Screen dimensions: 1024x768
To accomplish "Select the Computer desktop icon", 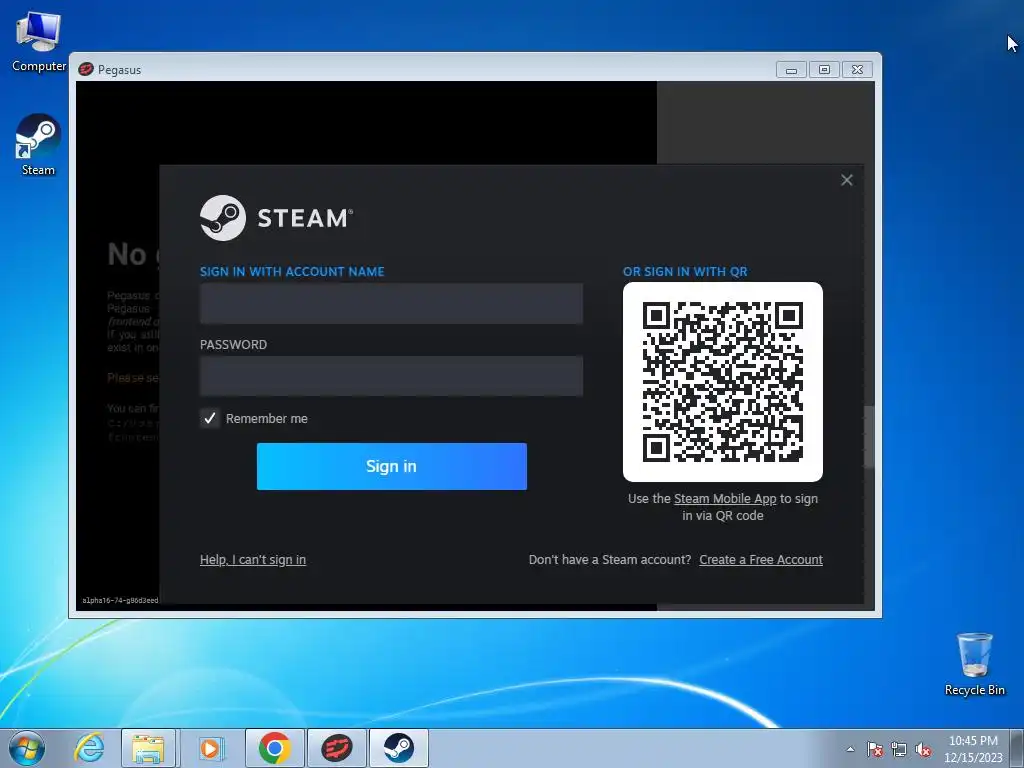I will (x=38, y=42).
